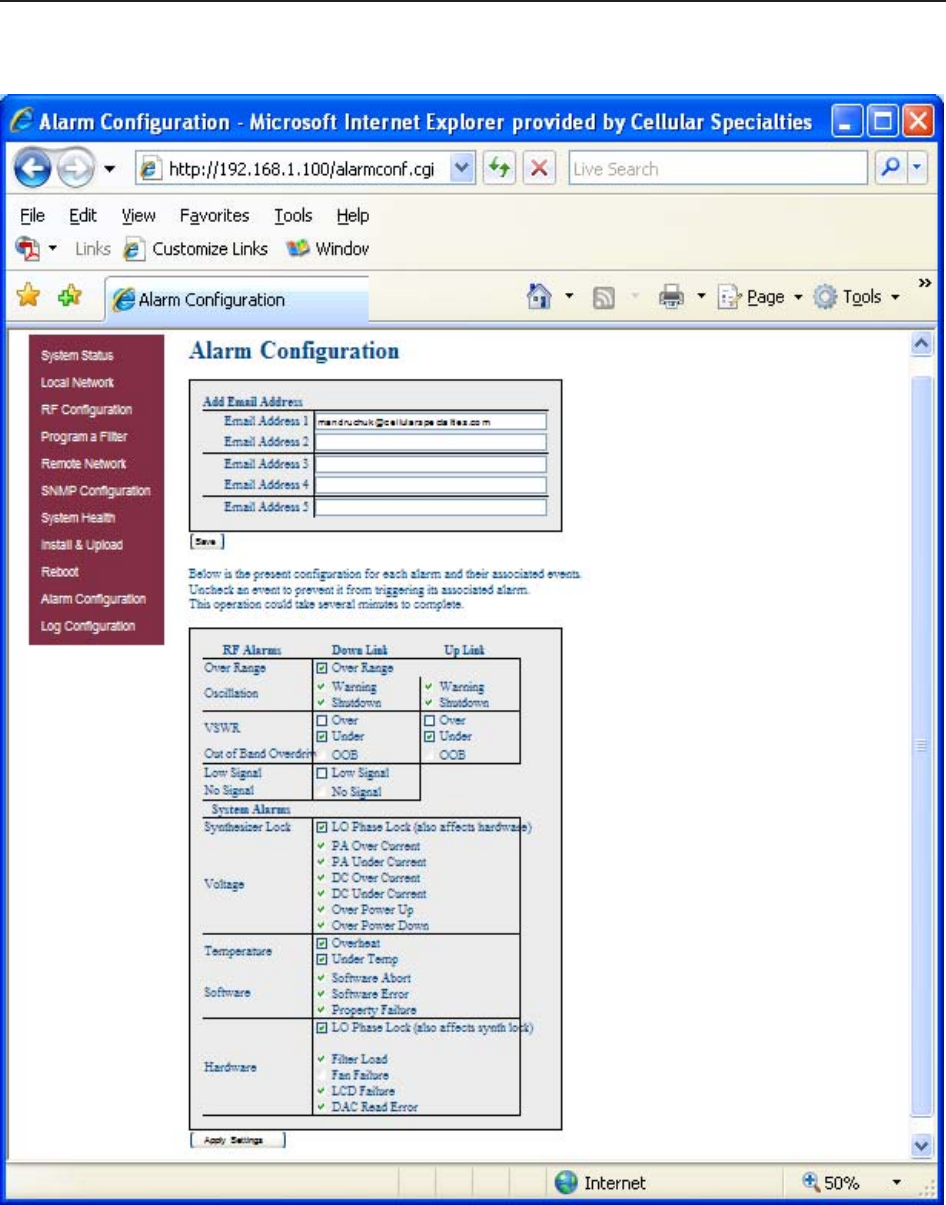The height and width of the screenshot is (1205, 946).
Task: Click the vertical scrollbar thumb
Action: (x=923, y=745)
